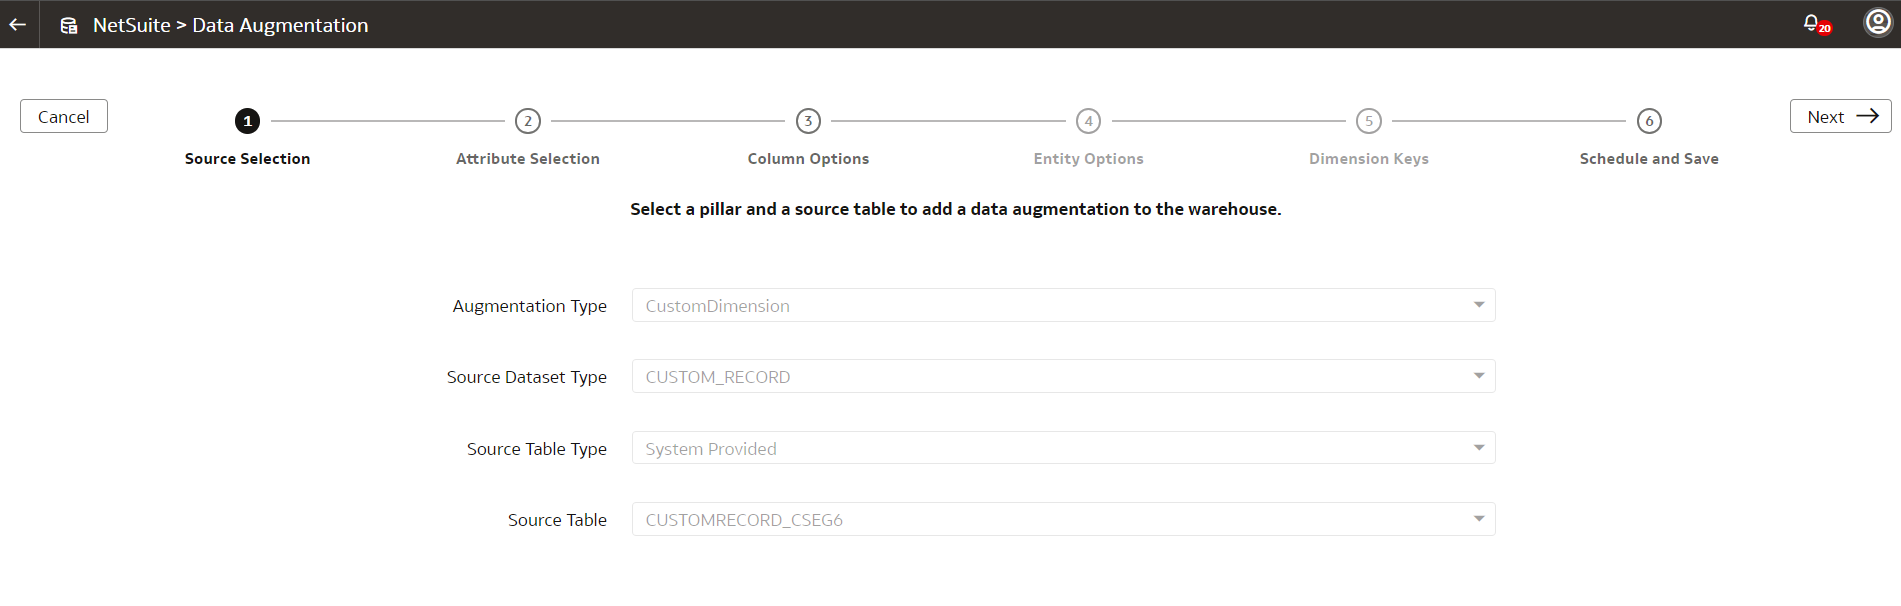The height and width of the screenshot is (606, 1901).
Task: Click the 'Select a pillar and a source table' instruction
Action: point(955,209)
